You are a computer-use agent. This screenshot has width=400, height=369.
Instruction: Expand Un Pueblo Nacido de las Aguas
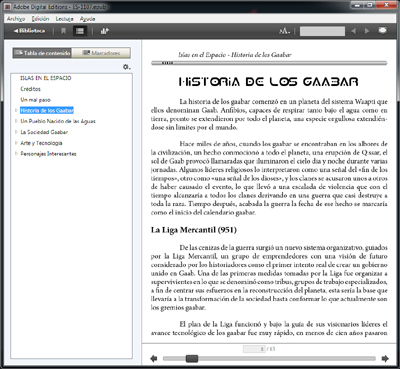[x=16, y=121]
